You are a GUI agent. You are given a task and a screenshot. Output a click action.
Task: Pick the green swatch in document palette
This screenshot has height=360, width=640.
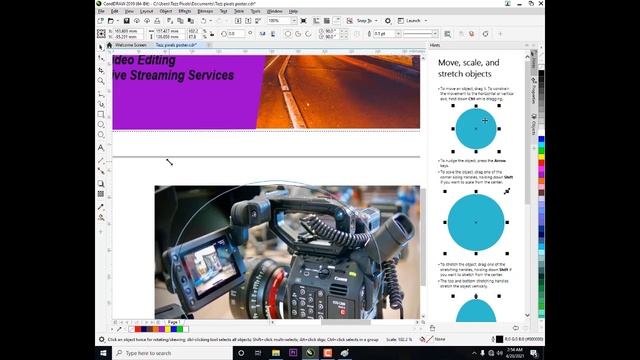(x=180, y=329)
